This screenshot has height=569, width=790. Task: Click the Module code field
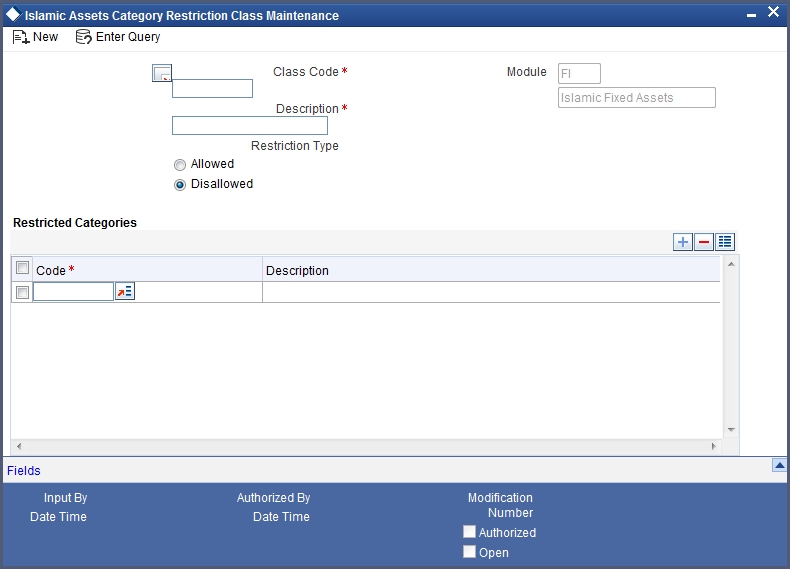click(579, 74)
